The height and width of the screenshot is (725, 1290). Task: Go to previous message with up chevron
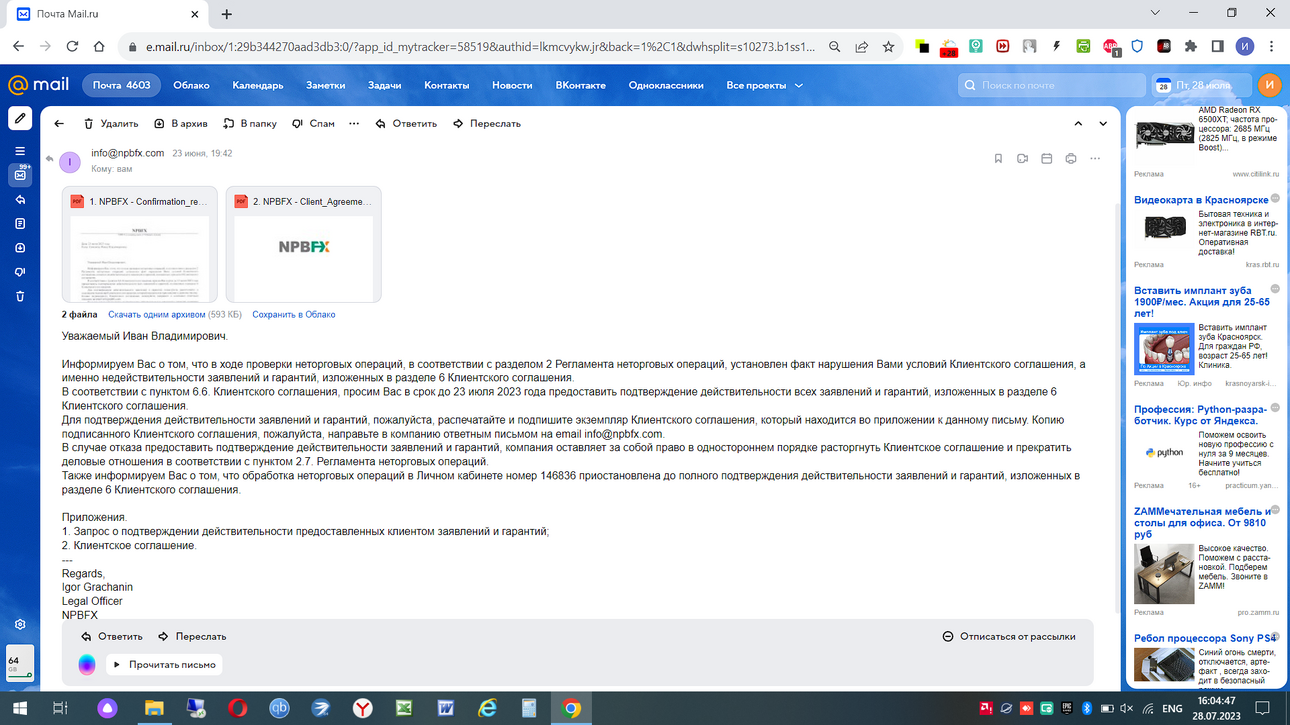point(1078,124)
